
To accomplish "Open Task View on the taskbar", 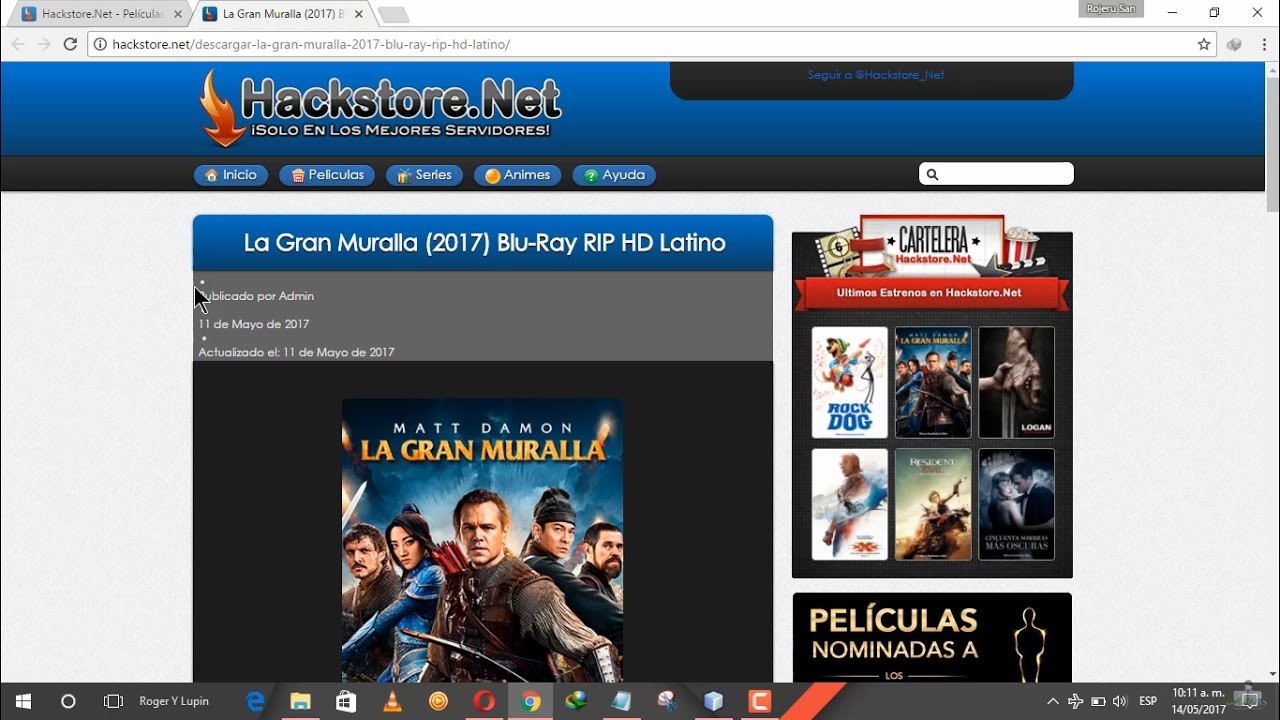I will [x=113, y=701].
